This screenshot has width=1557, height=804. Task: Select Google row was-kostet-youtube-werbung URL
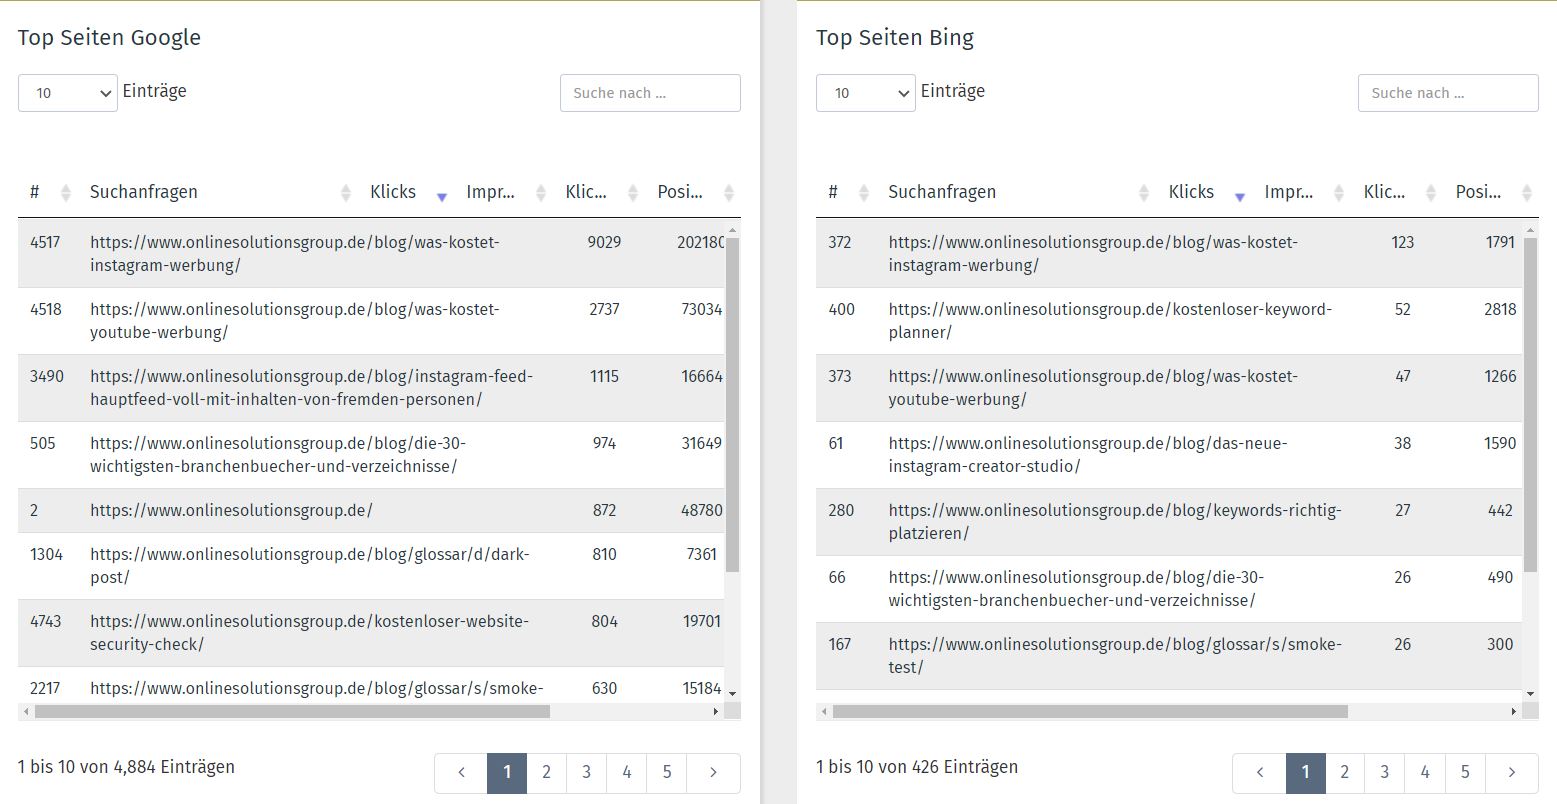tap(294, 321)
